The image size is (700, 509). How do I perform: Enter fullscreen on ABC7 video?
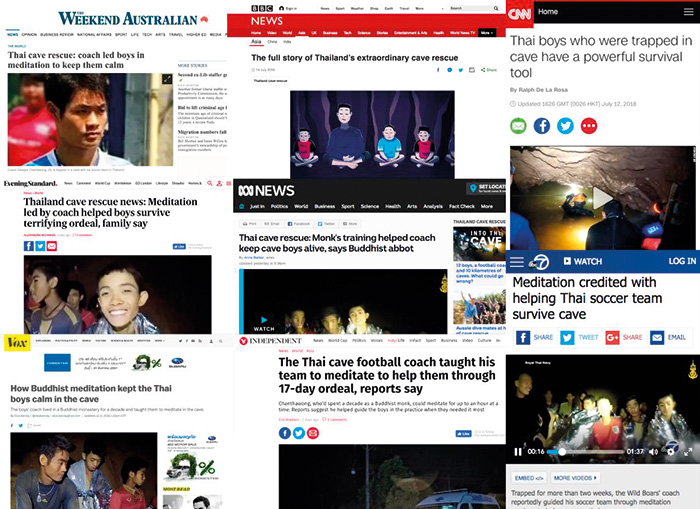tap(688, 452)
